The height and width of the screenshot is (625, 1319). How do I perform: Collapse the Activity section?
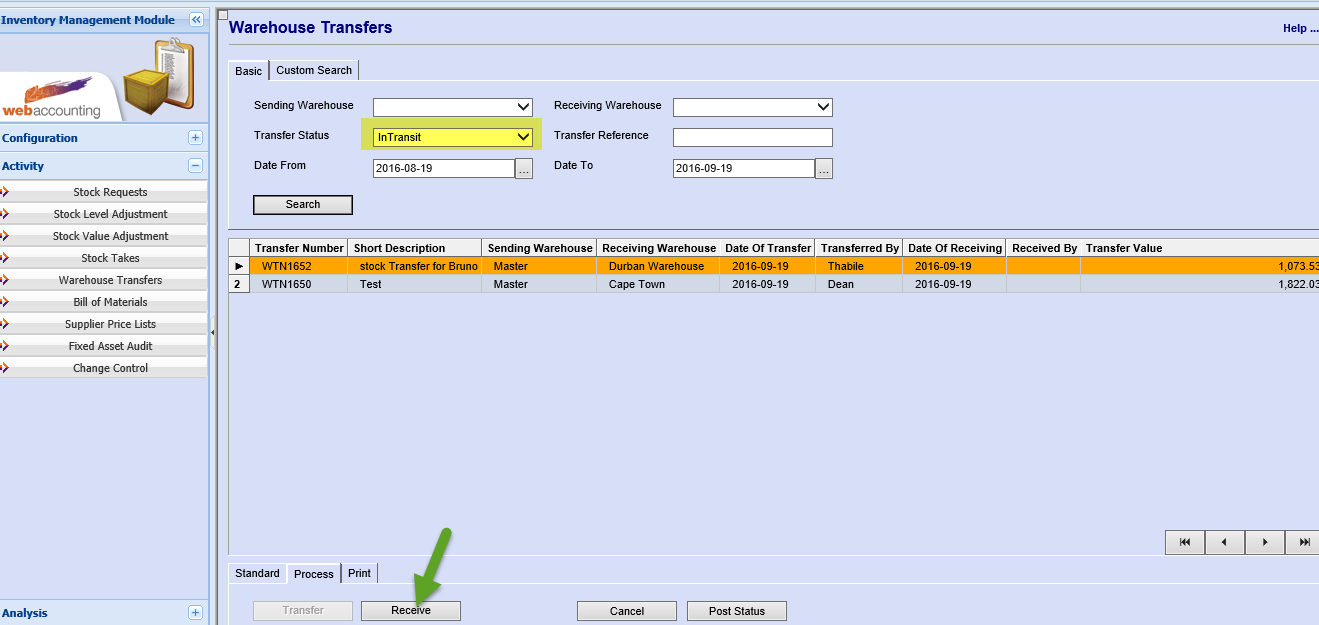(195, 166)
